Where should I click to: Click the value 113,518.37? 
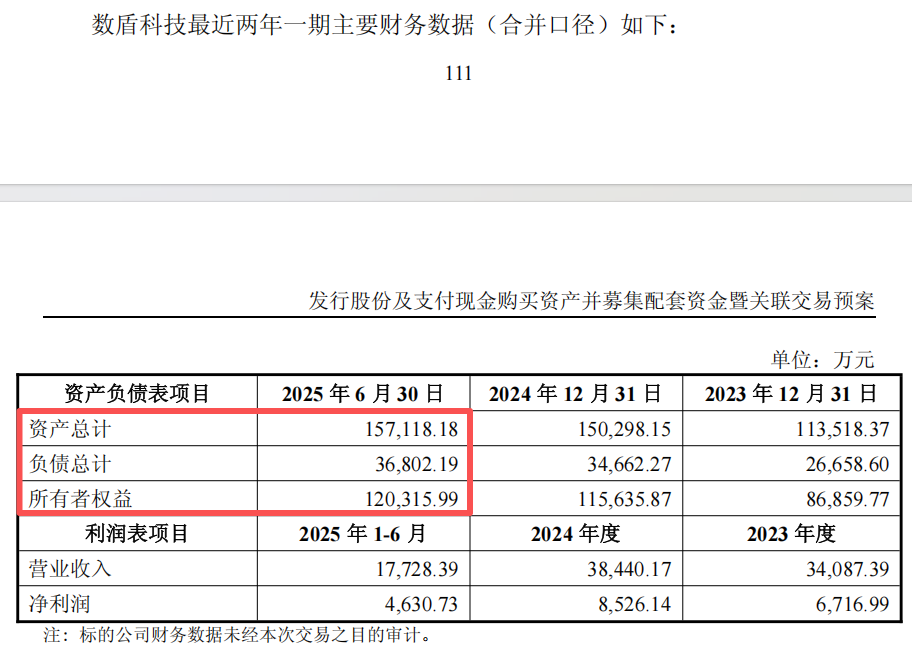click(842, 429)
